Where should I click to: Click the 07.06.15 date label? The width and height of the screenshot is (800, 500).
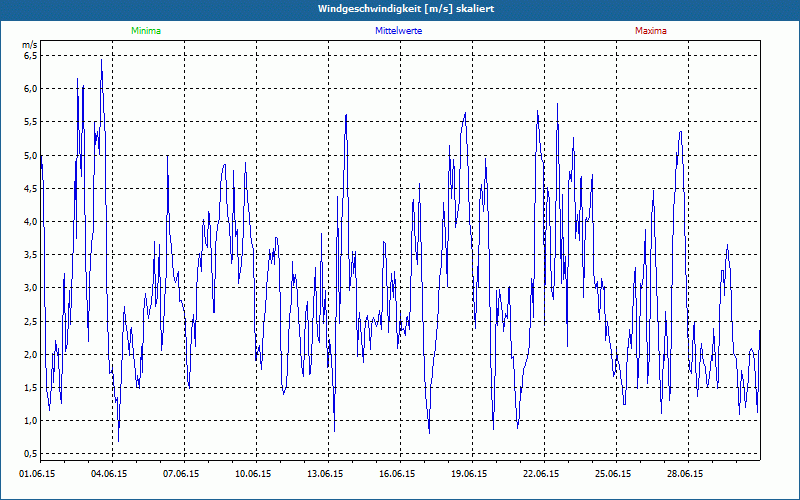click(x=181, y=474)
